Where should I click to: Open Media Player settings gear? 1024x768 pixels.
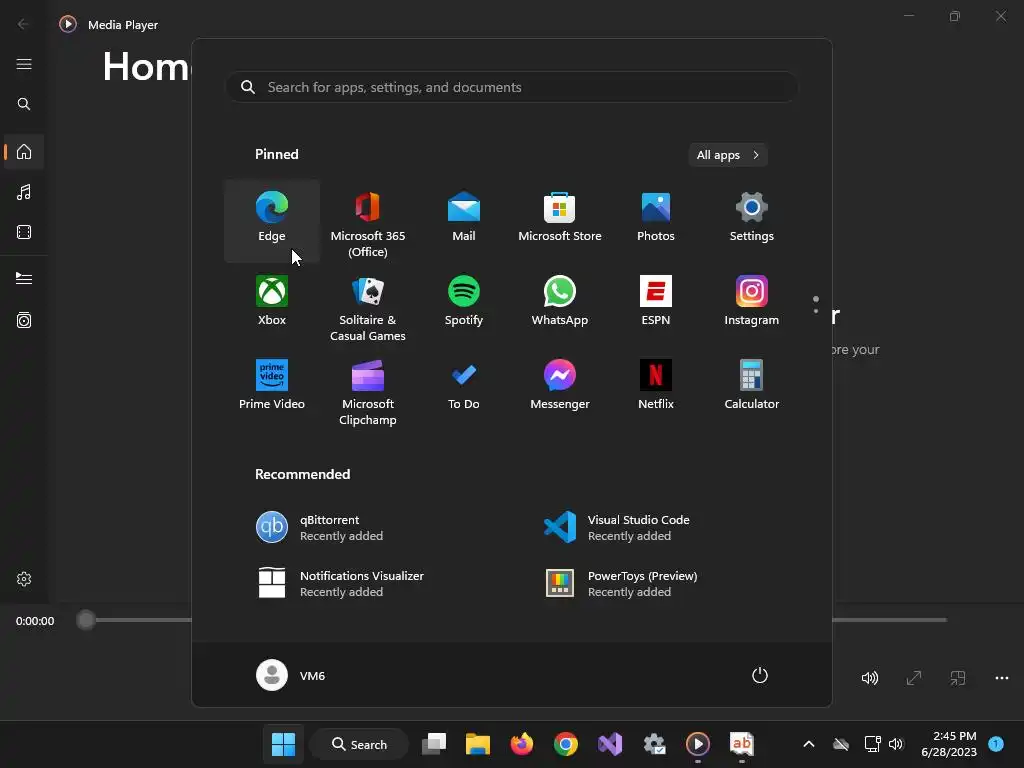24,579
